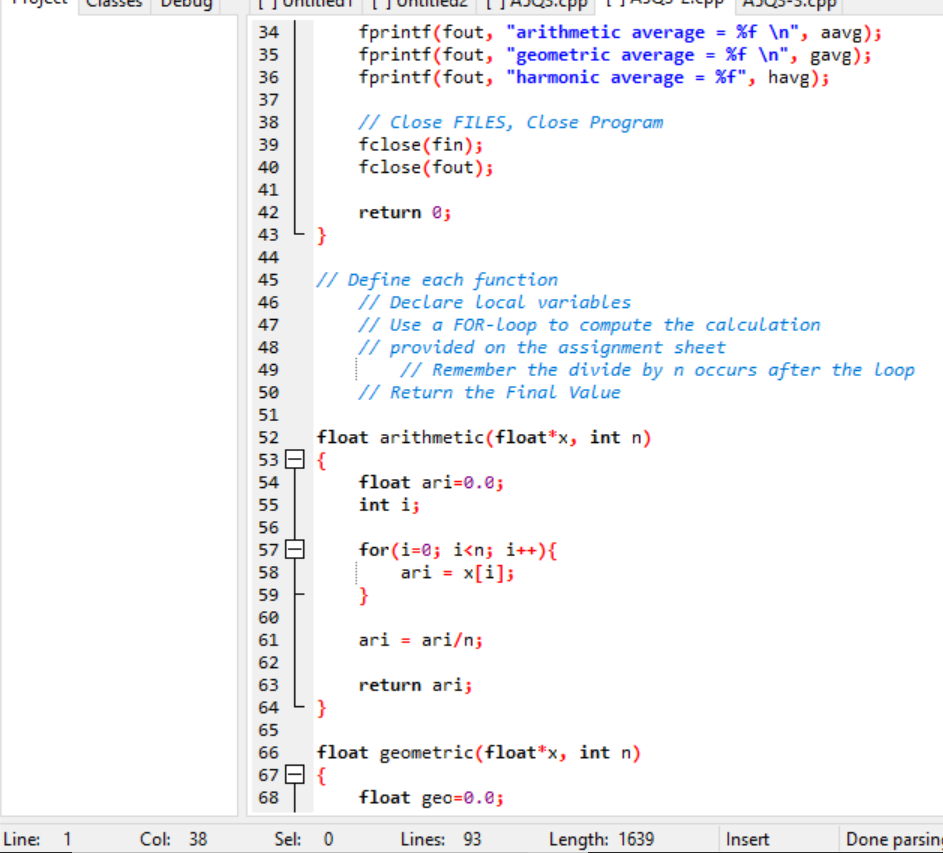Collapse the geometric function fold at line 67
The image size is (943, 853).
(x=295, y=775)
